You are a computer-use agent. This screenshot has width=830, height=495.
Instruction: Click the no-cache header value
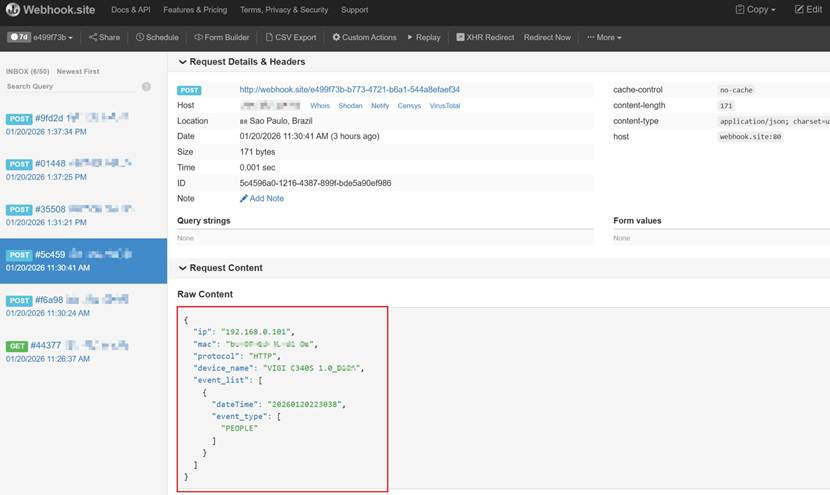coord(736,90)
